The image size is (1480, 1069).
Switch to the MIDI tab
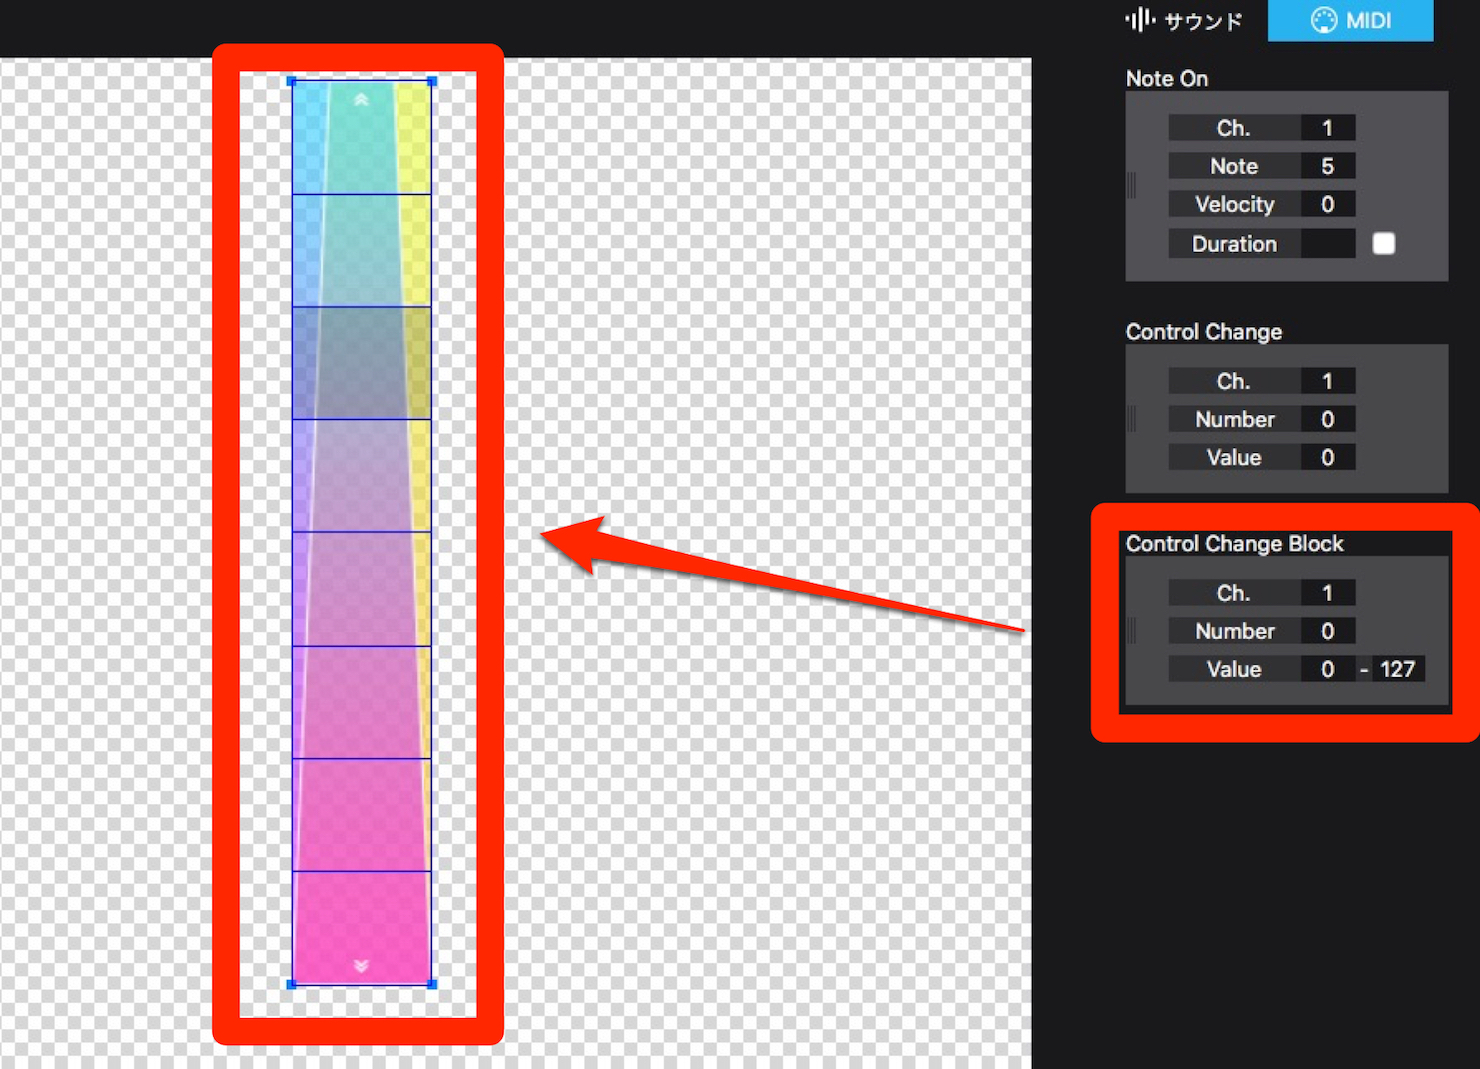(x=1350, y=20)
